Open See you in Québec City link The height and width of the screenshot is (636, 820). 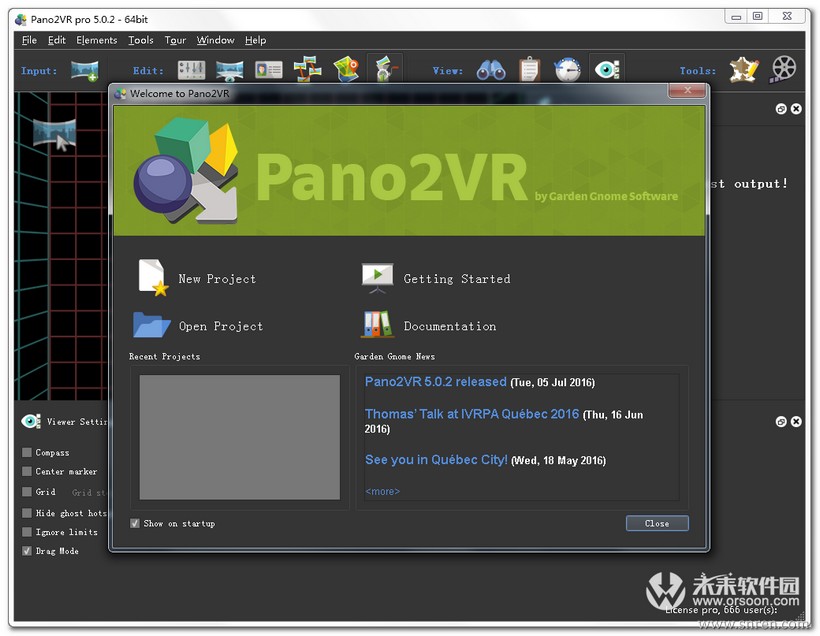436,460
